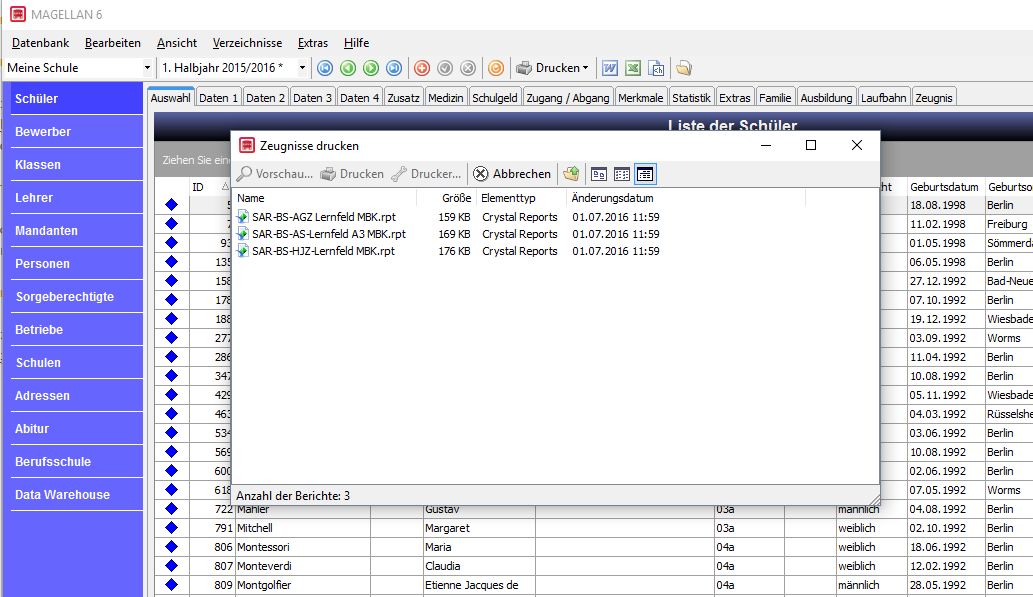Click the orange refresh icon
Image resolution: width=1033 pixels, height=597 pixels.
[495, 68]
